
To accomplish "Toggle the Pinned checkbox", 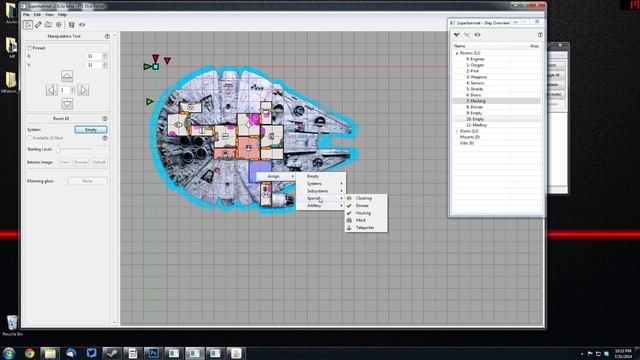I will coord(30,48).
